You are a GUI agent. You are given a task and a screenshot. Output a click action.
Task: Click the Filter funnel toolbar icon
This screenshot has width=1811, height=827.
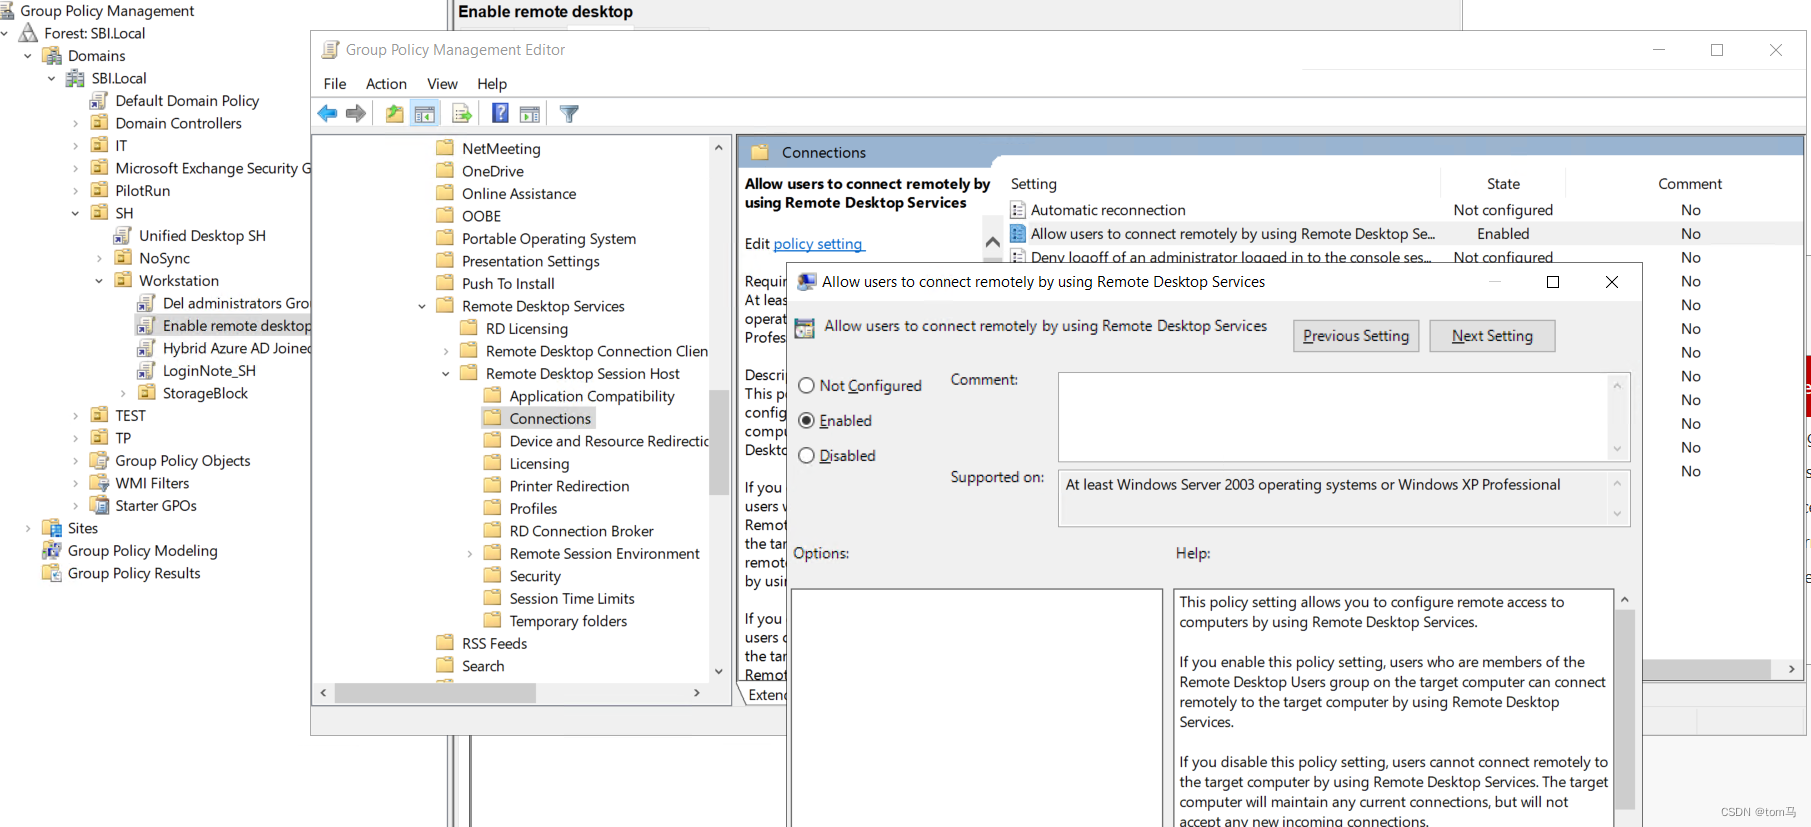tap(569, 114)
